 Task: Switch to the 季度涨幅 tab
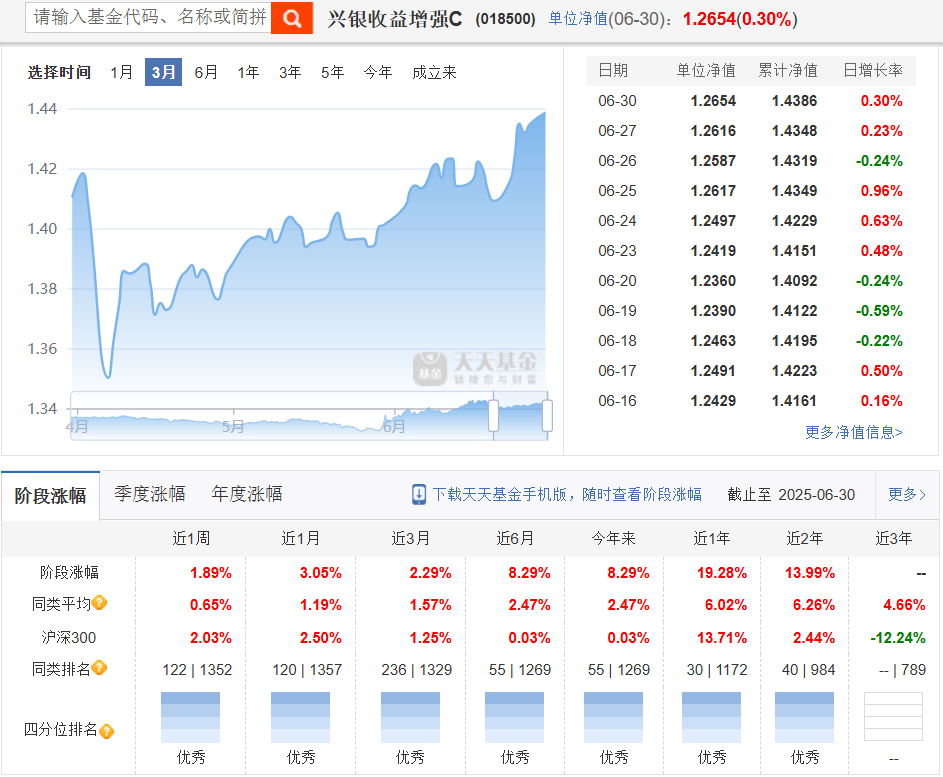click(x=150, y=494)
